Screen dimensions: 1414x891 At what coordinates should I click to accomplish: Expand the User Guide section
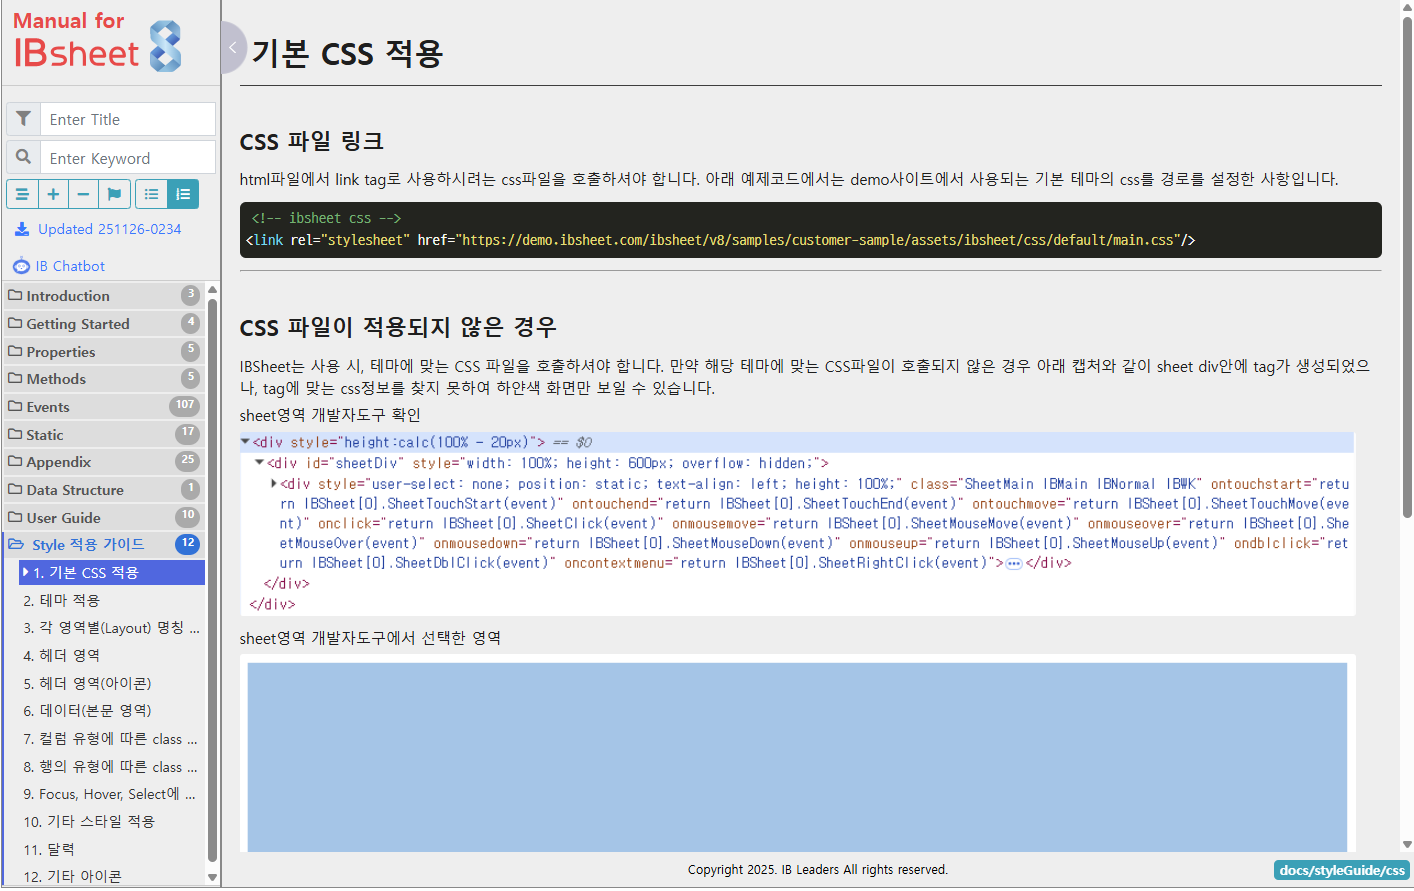[104, 517]
